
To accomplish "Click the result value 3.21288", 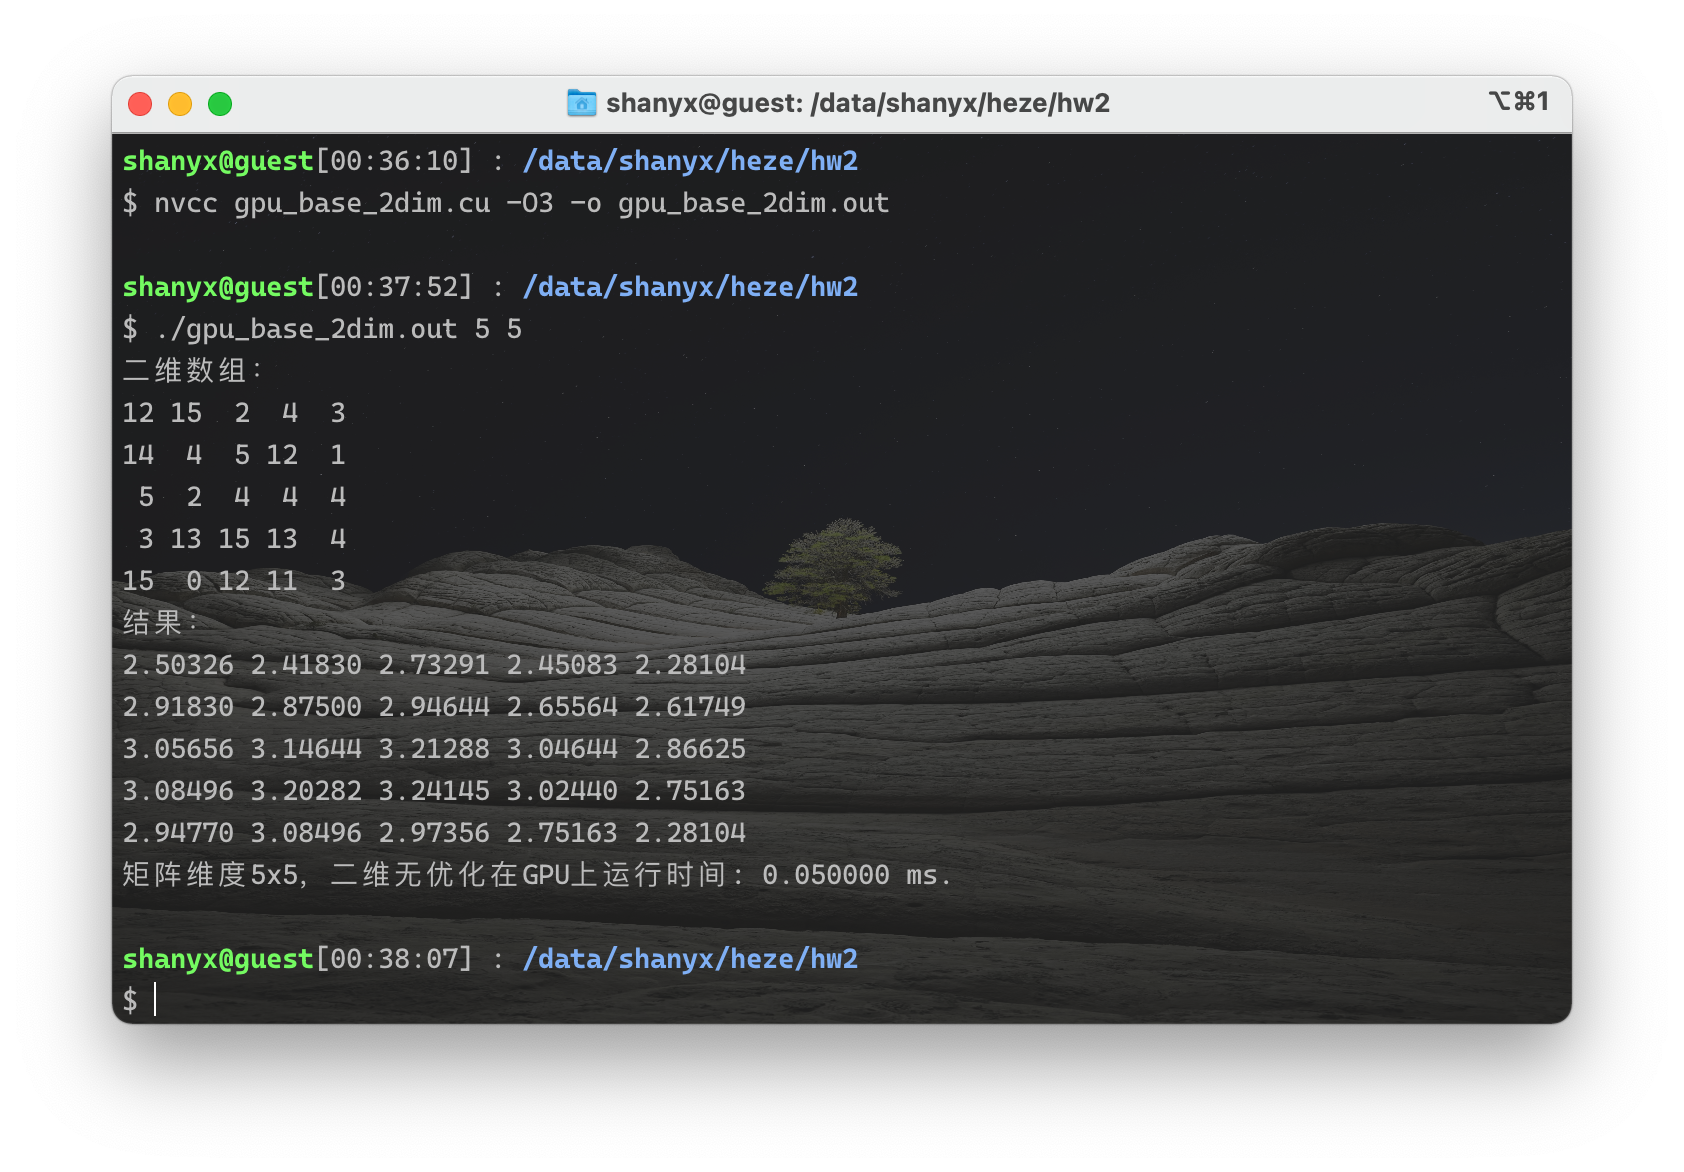I will [434, 749].
